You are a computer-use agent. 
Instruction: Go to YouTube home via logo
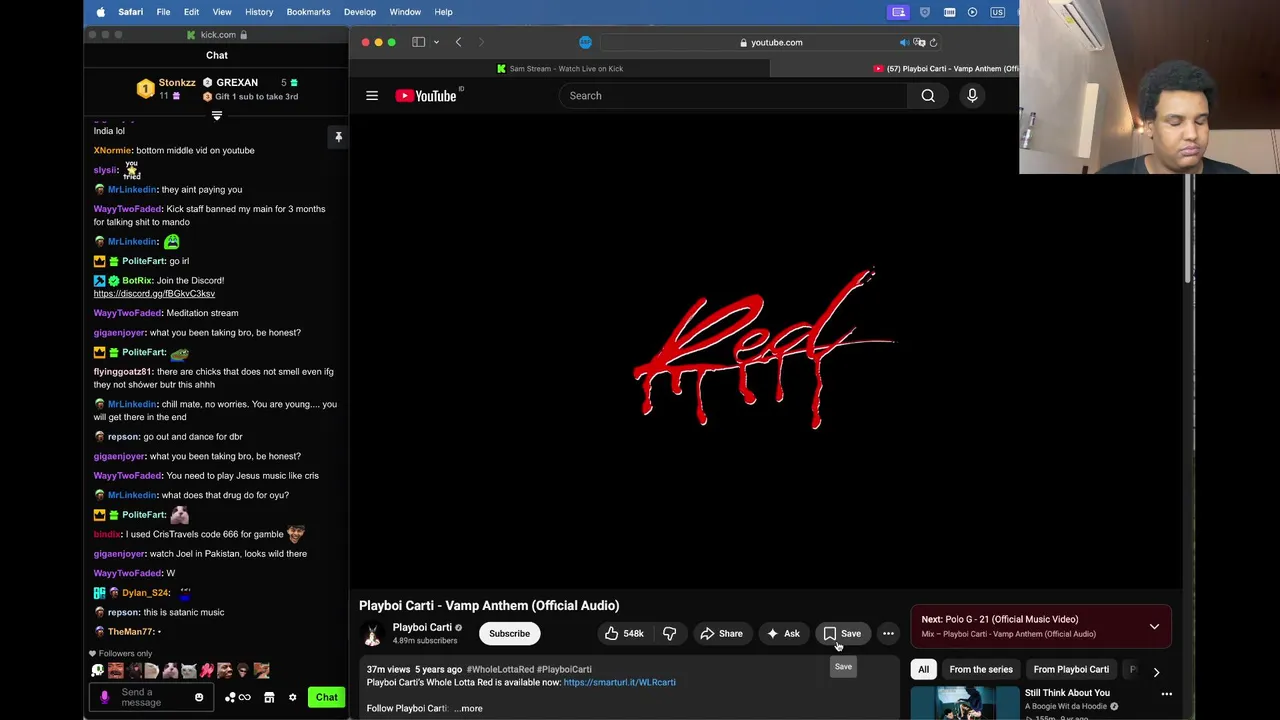pos(426,96)
